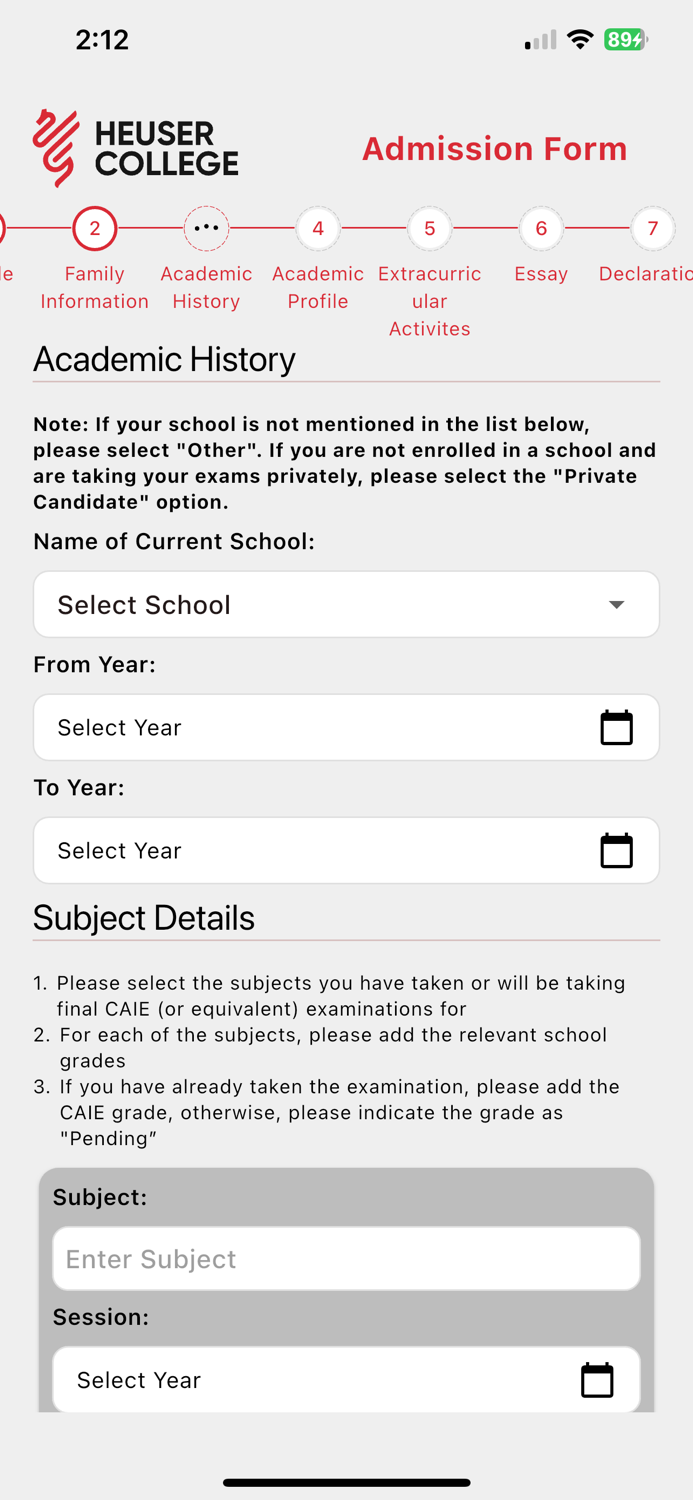
Task: Tap the Wi-Fi icon in the status bar
Action: point(580,38)
